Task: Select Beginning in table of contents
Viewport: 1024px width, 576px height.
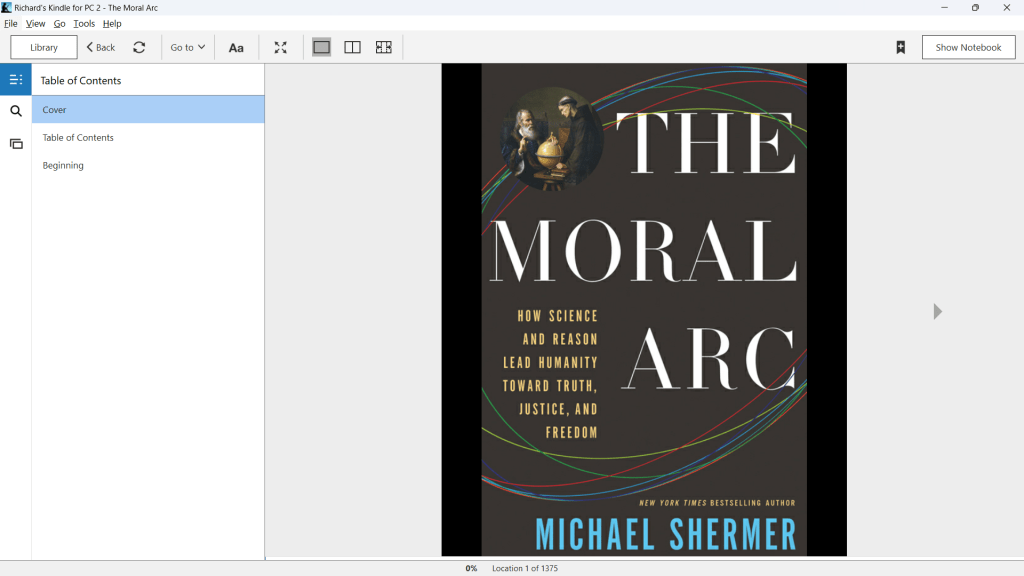Action: click(63, 165)
